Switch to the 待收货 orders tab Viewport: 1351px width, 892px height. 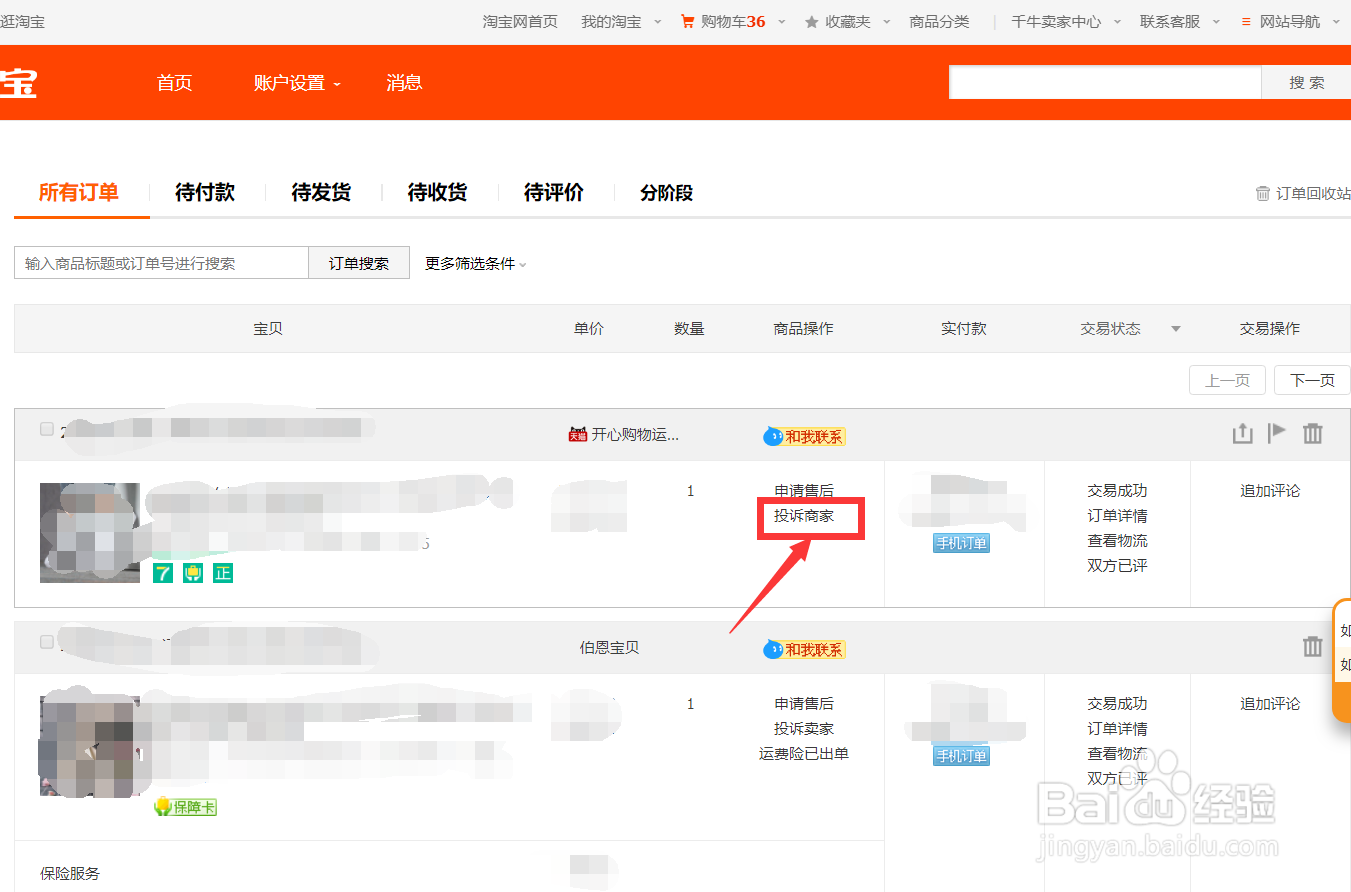tap(437, 192)
